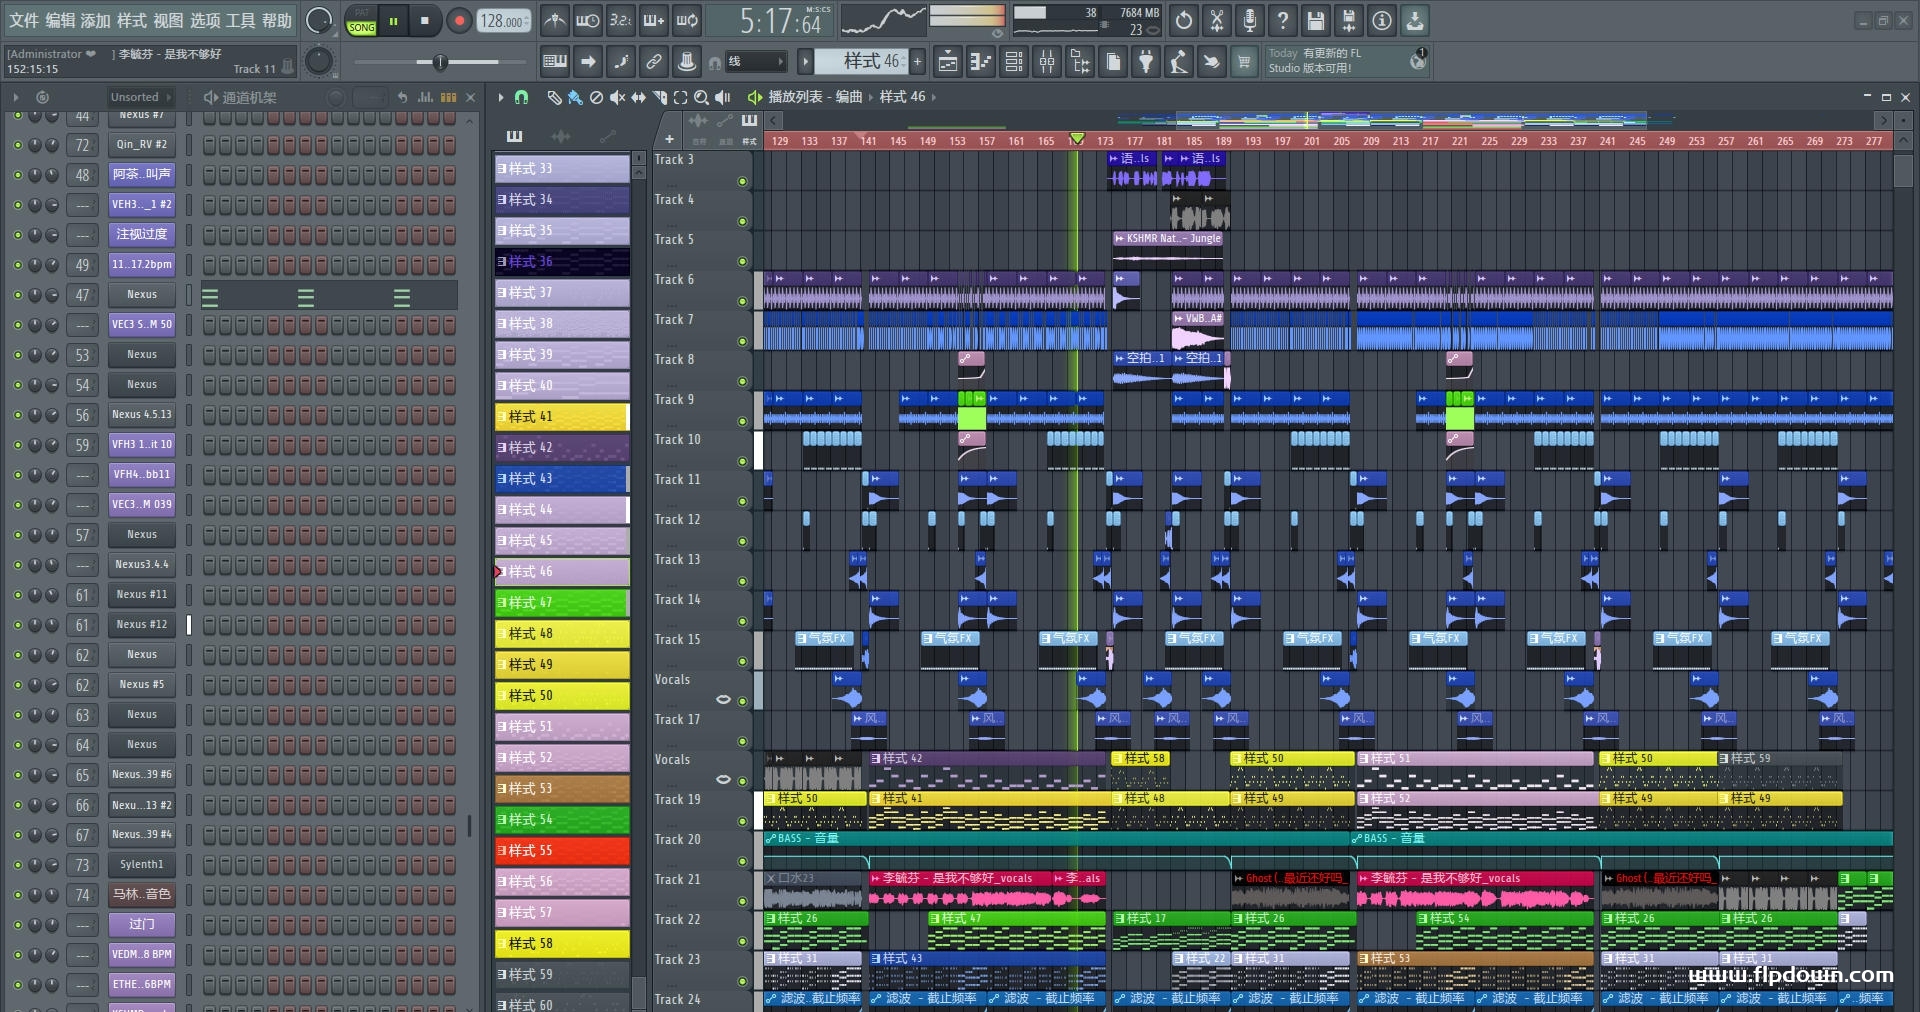Toggle the playlist snap magnet icon
Viewport: 1920px width, 1012px height.
[521, 97]
